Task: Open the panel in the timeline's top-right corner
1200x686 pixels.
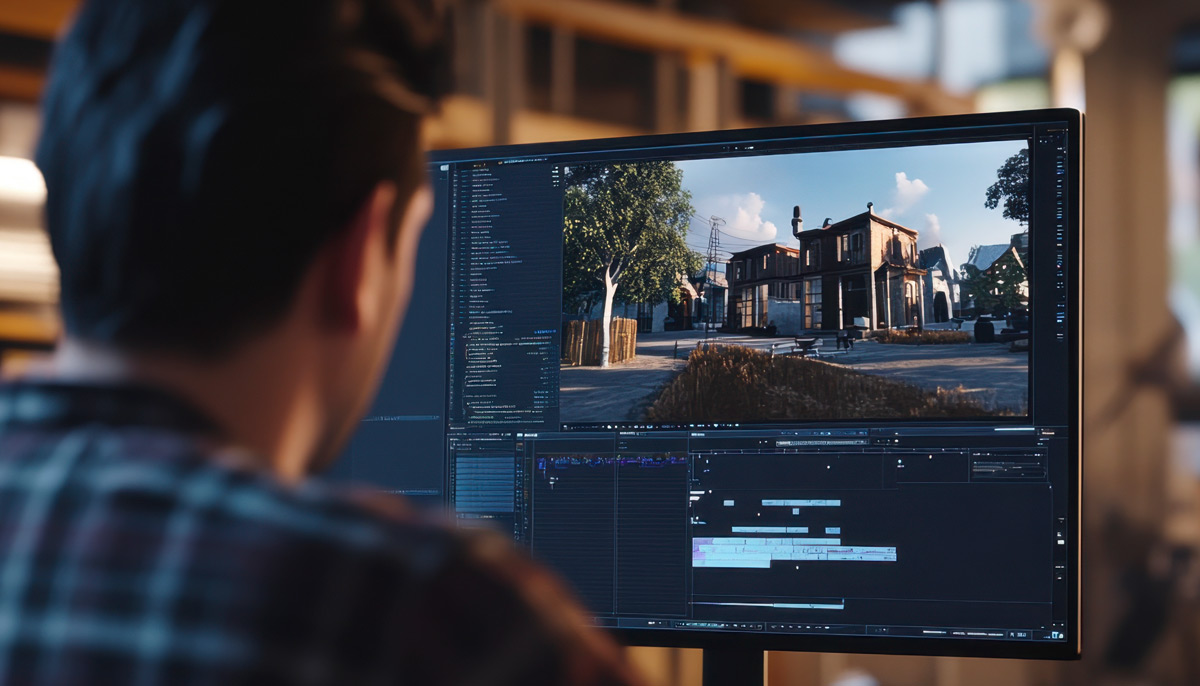Action: tap(1006, 465)
